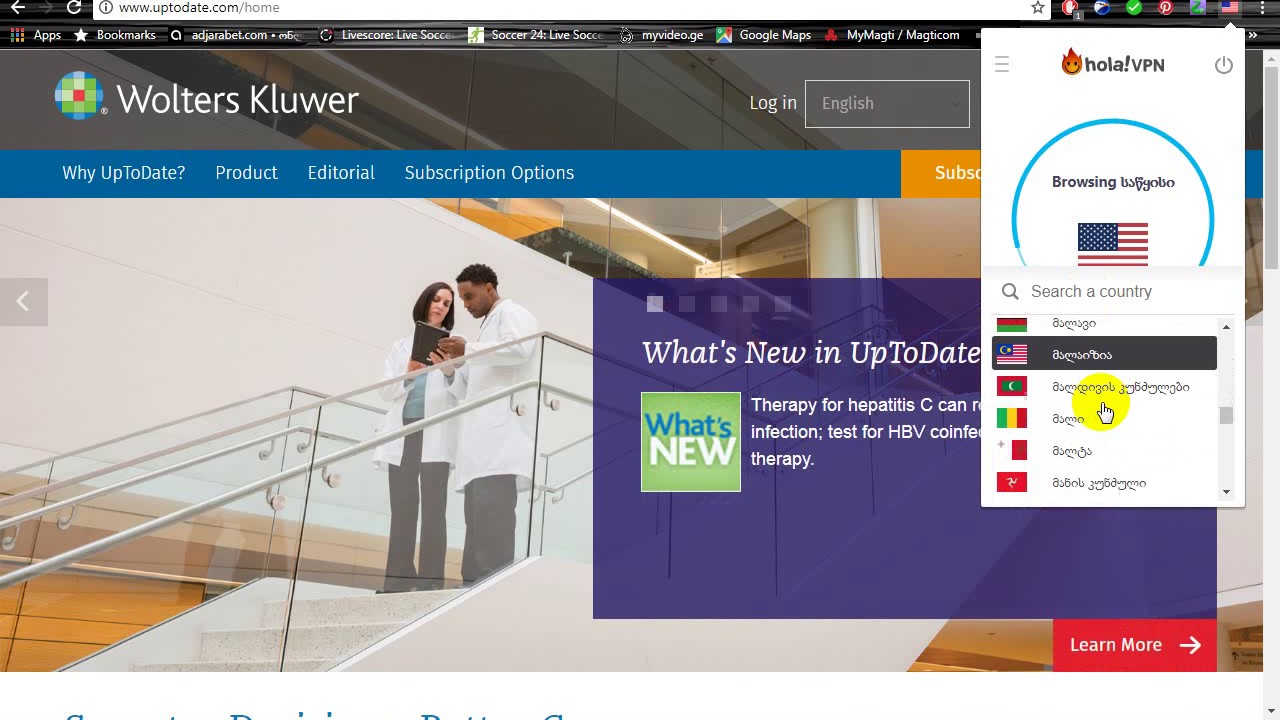The image size is (1280, 720).
Task: Open Google Maps bookmark
Action: click(764, 35)
